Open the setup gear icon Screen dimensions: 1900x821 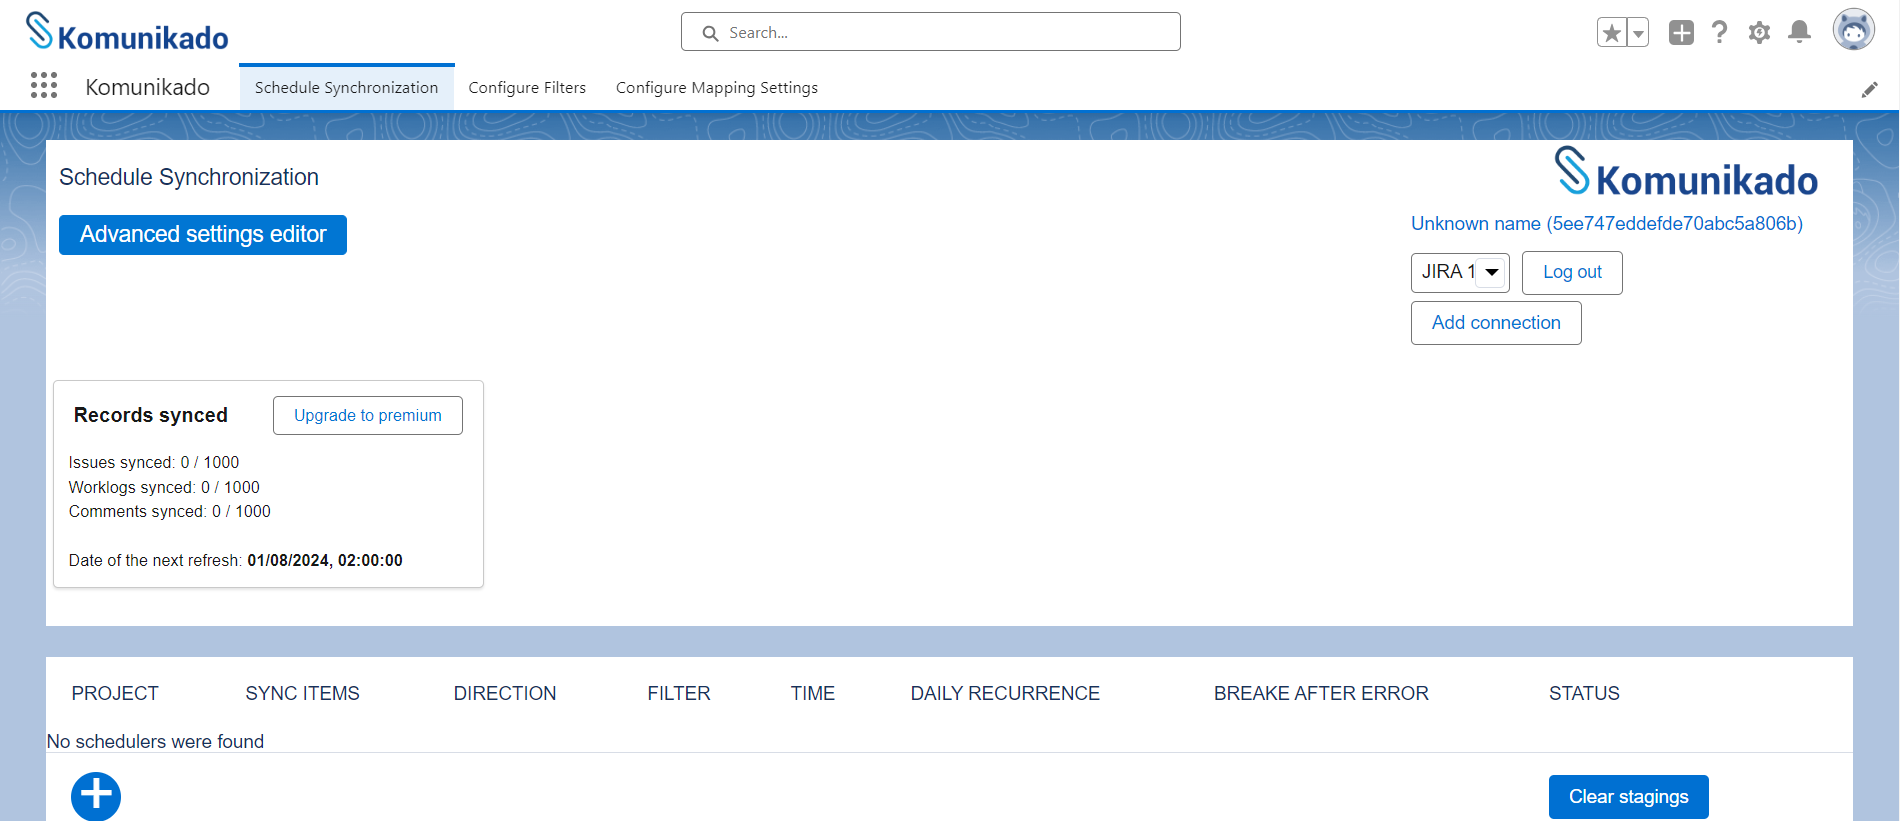coord(1759,33)
